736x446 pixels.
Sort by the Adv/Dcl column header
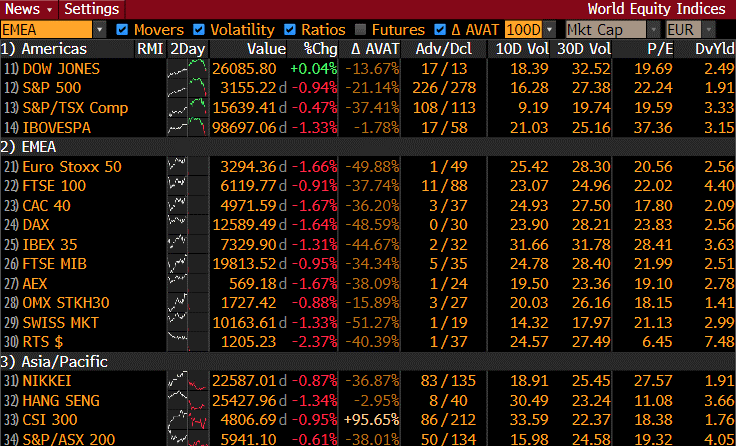tap(444, 49)
